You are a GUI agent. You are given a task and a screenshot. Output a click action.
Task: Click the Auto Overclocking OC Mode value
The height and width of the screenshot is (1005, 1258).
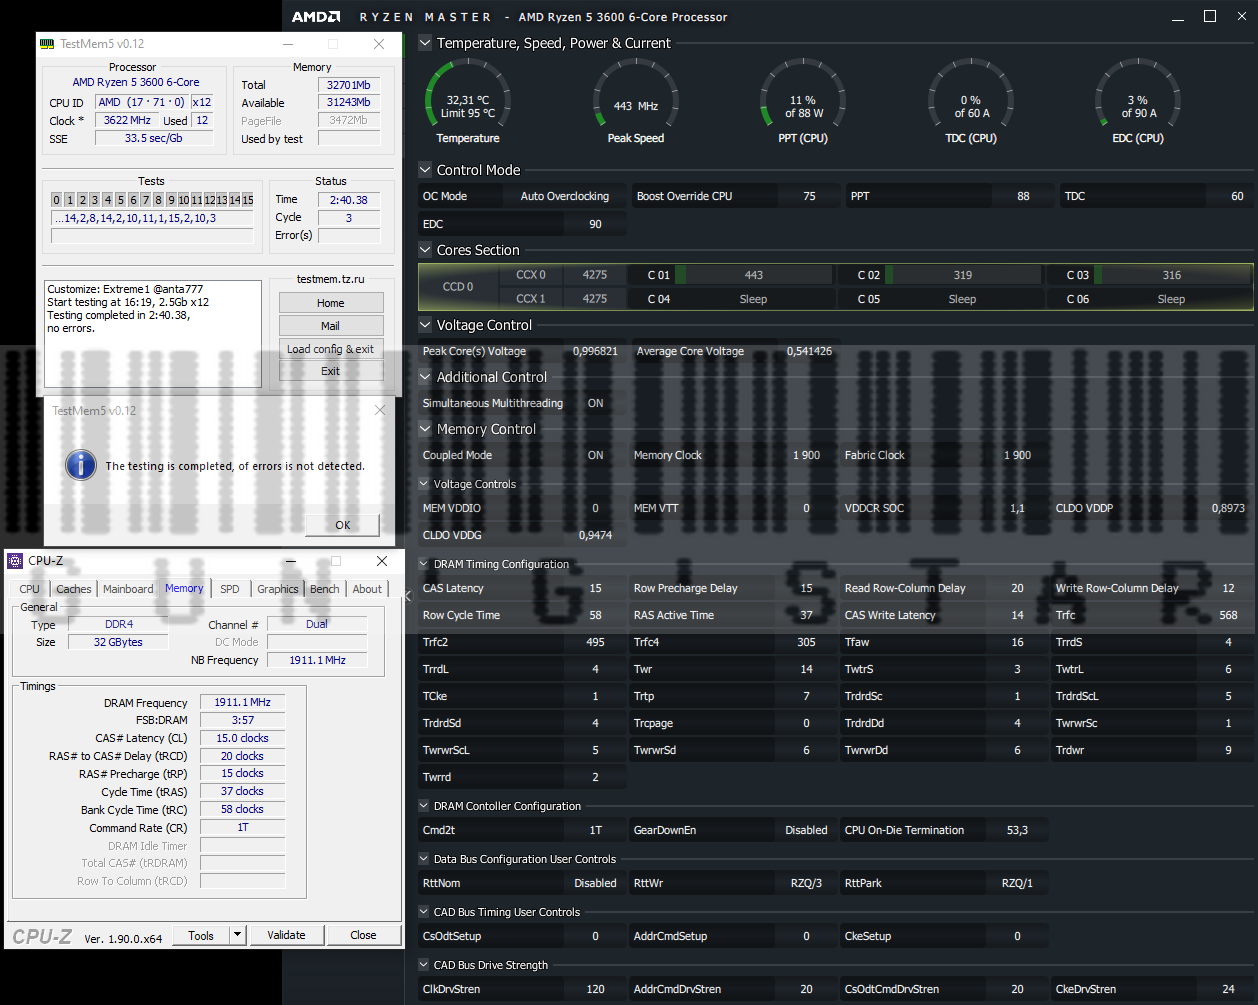tap(565, 196)
